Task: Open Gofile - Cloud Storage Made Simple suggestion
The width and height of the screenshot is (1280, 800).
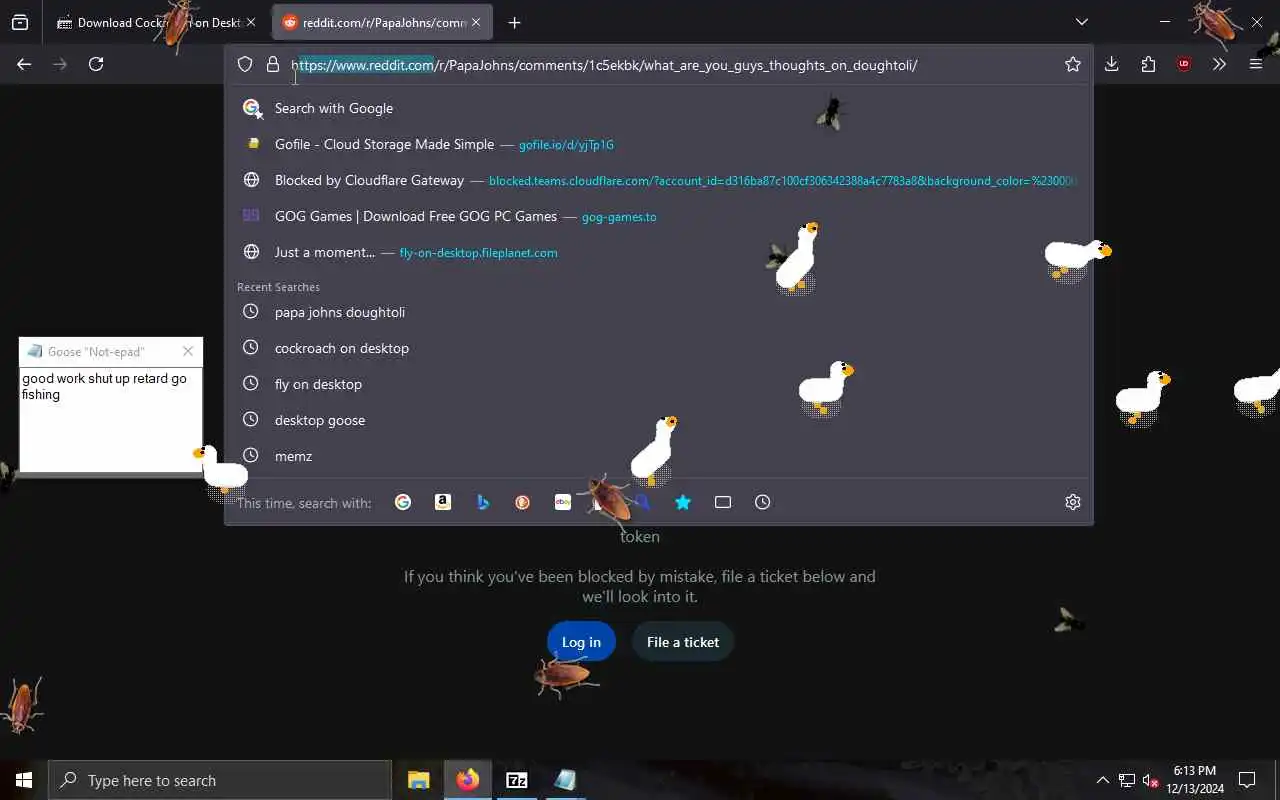Action: tap(659, 144)
